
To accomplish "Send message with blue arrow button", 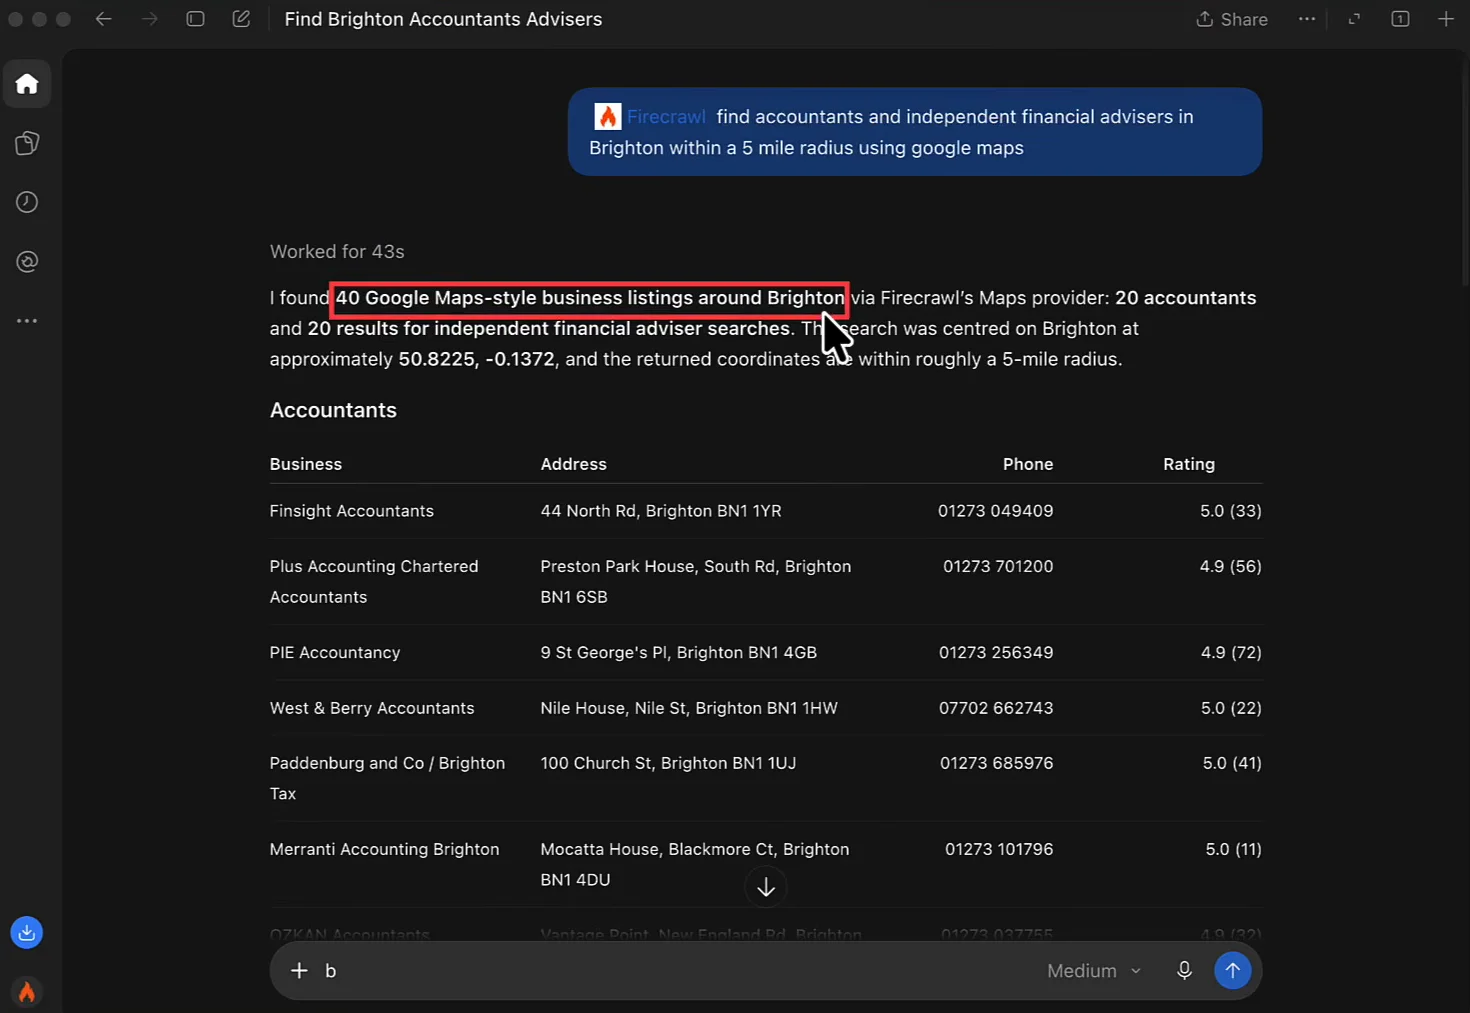I will pos(1232,970).
